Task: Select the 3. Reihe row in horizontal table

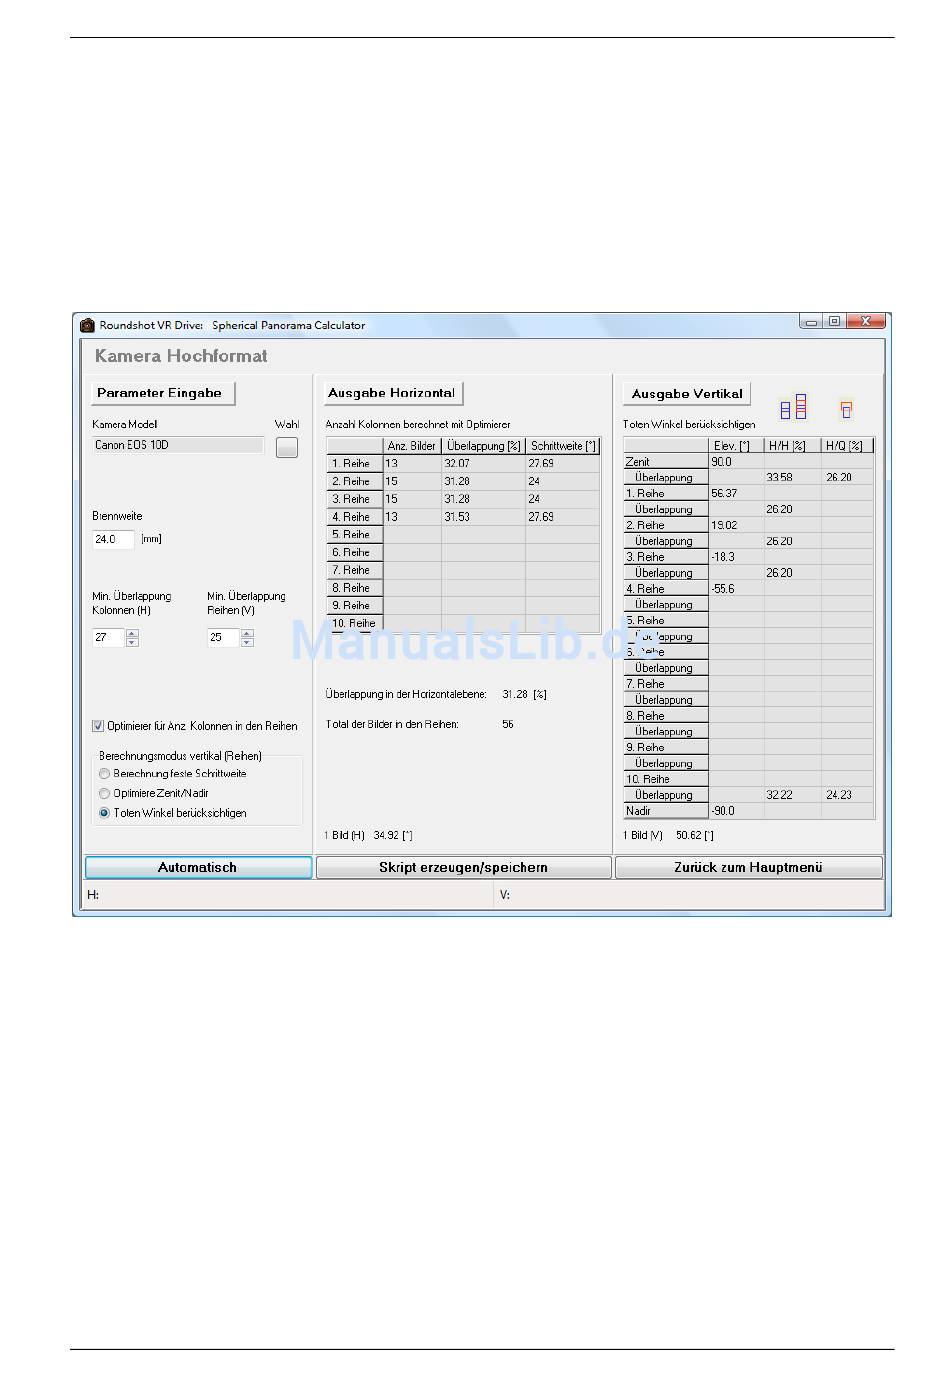Action: (464, 499)
